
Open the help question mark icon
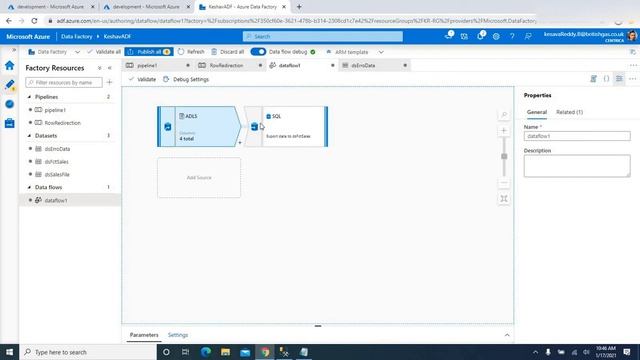tap(512, 36)
